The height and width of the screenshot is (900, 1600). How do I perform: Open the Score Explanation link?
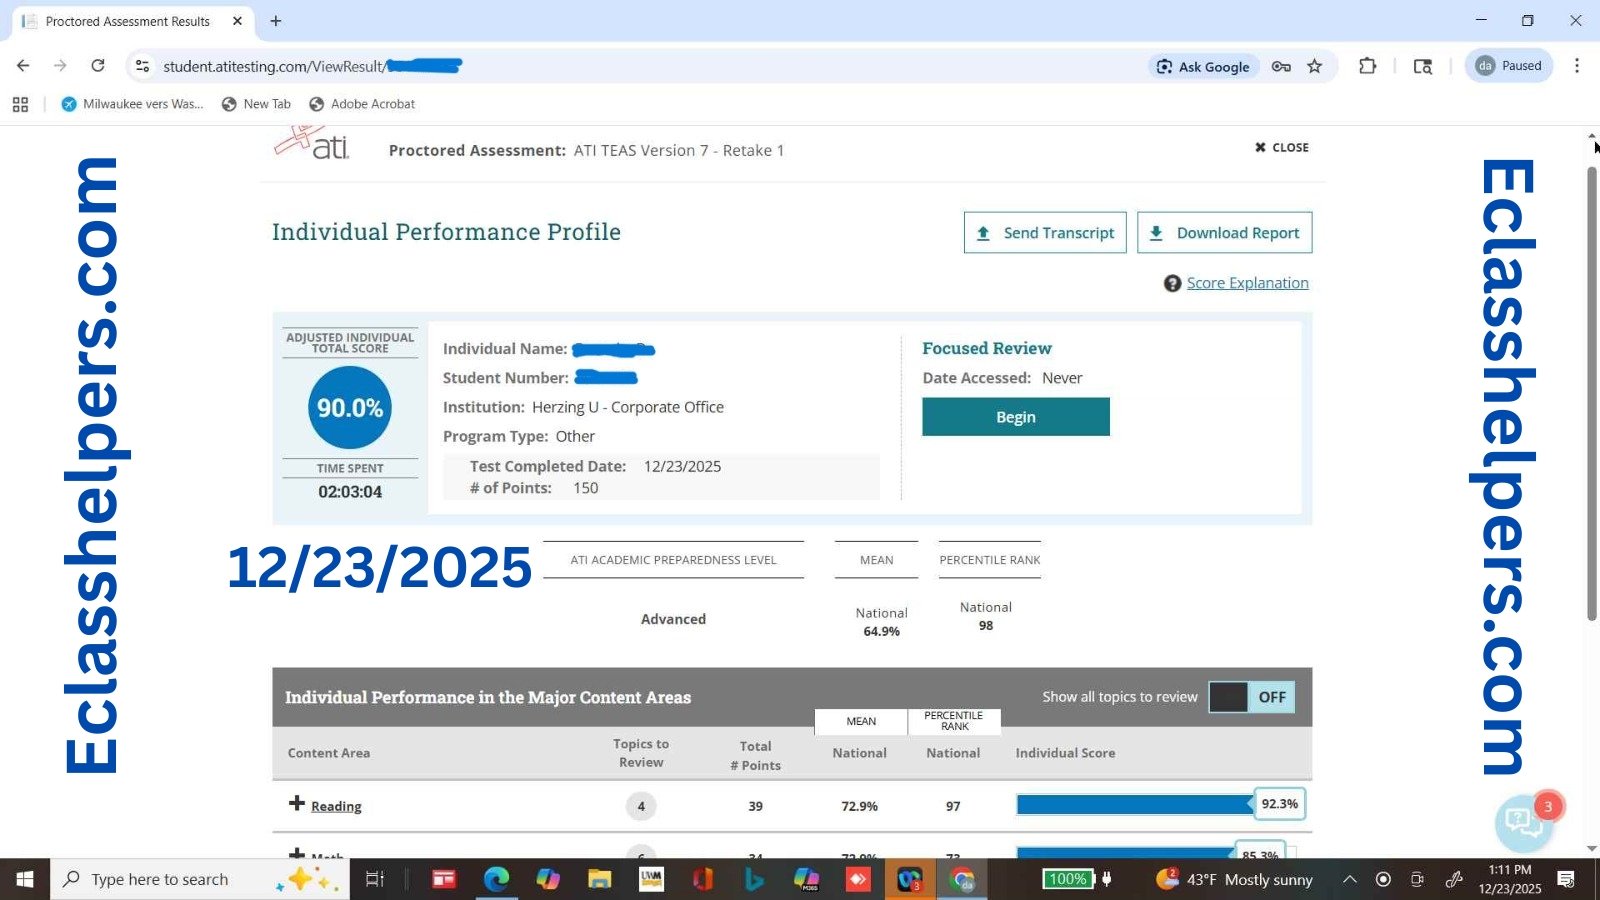1247,283
